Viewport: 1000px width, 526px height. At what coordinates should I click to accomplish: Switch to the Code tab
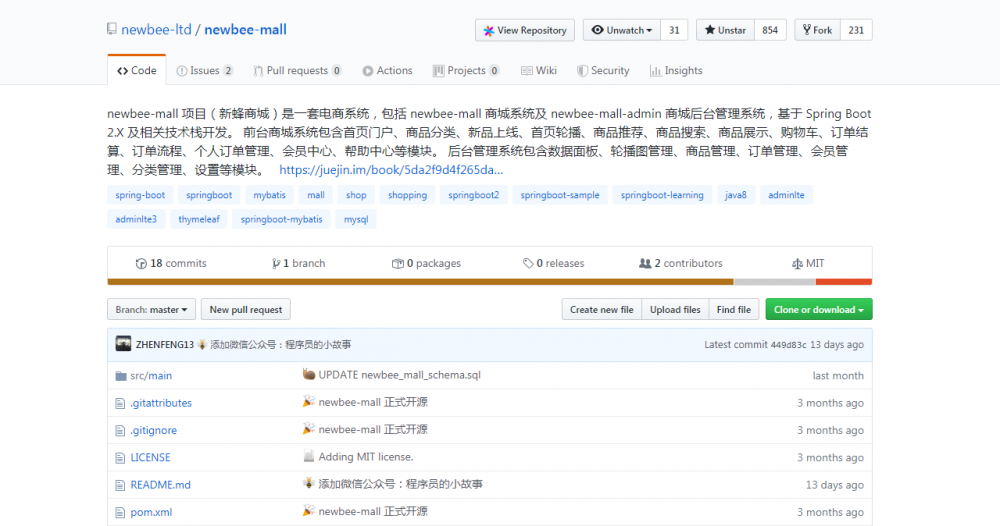tap(136, 70)
